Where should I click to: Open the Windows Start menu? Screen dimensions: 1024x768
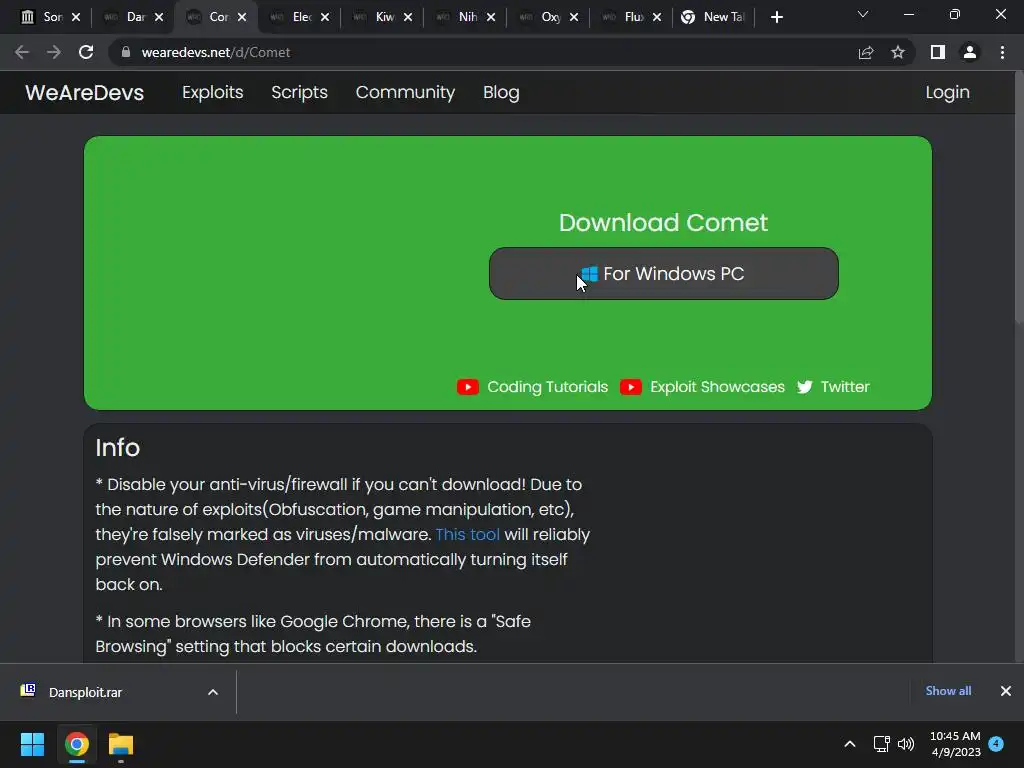point(32,744)
